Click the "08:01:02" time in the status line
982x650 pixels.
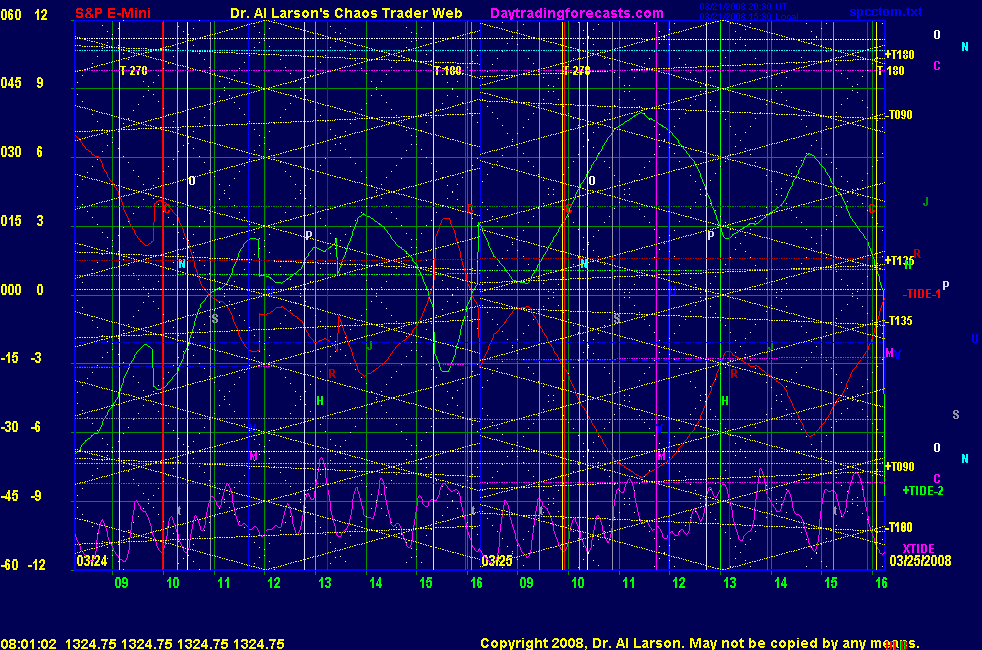tap(29, 644)
